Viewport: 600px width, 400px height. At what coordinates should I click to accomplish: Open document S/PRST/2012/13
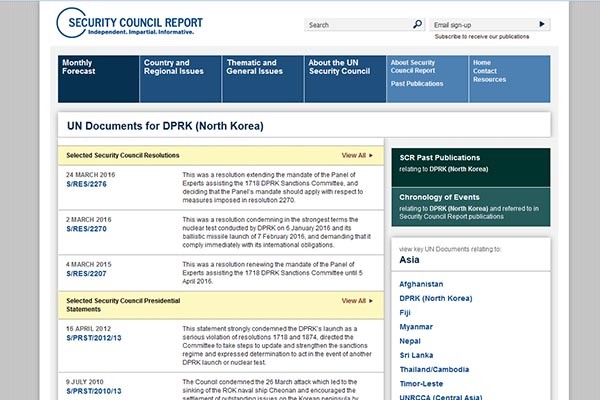(94, 338)
